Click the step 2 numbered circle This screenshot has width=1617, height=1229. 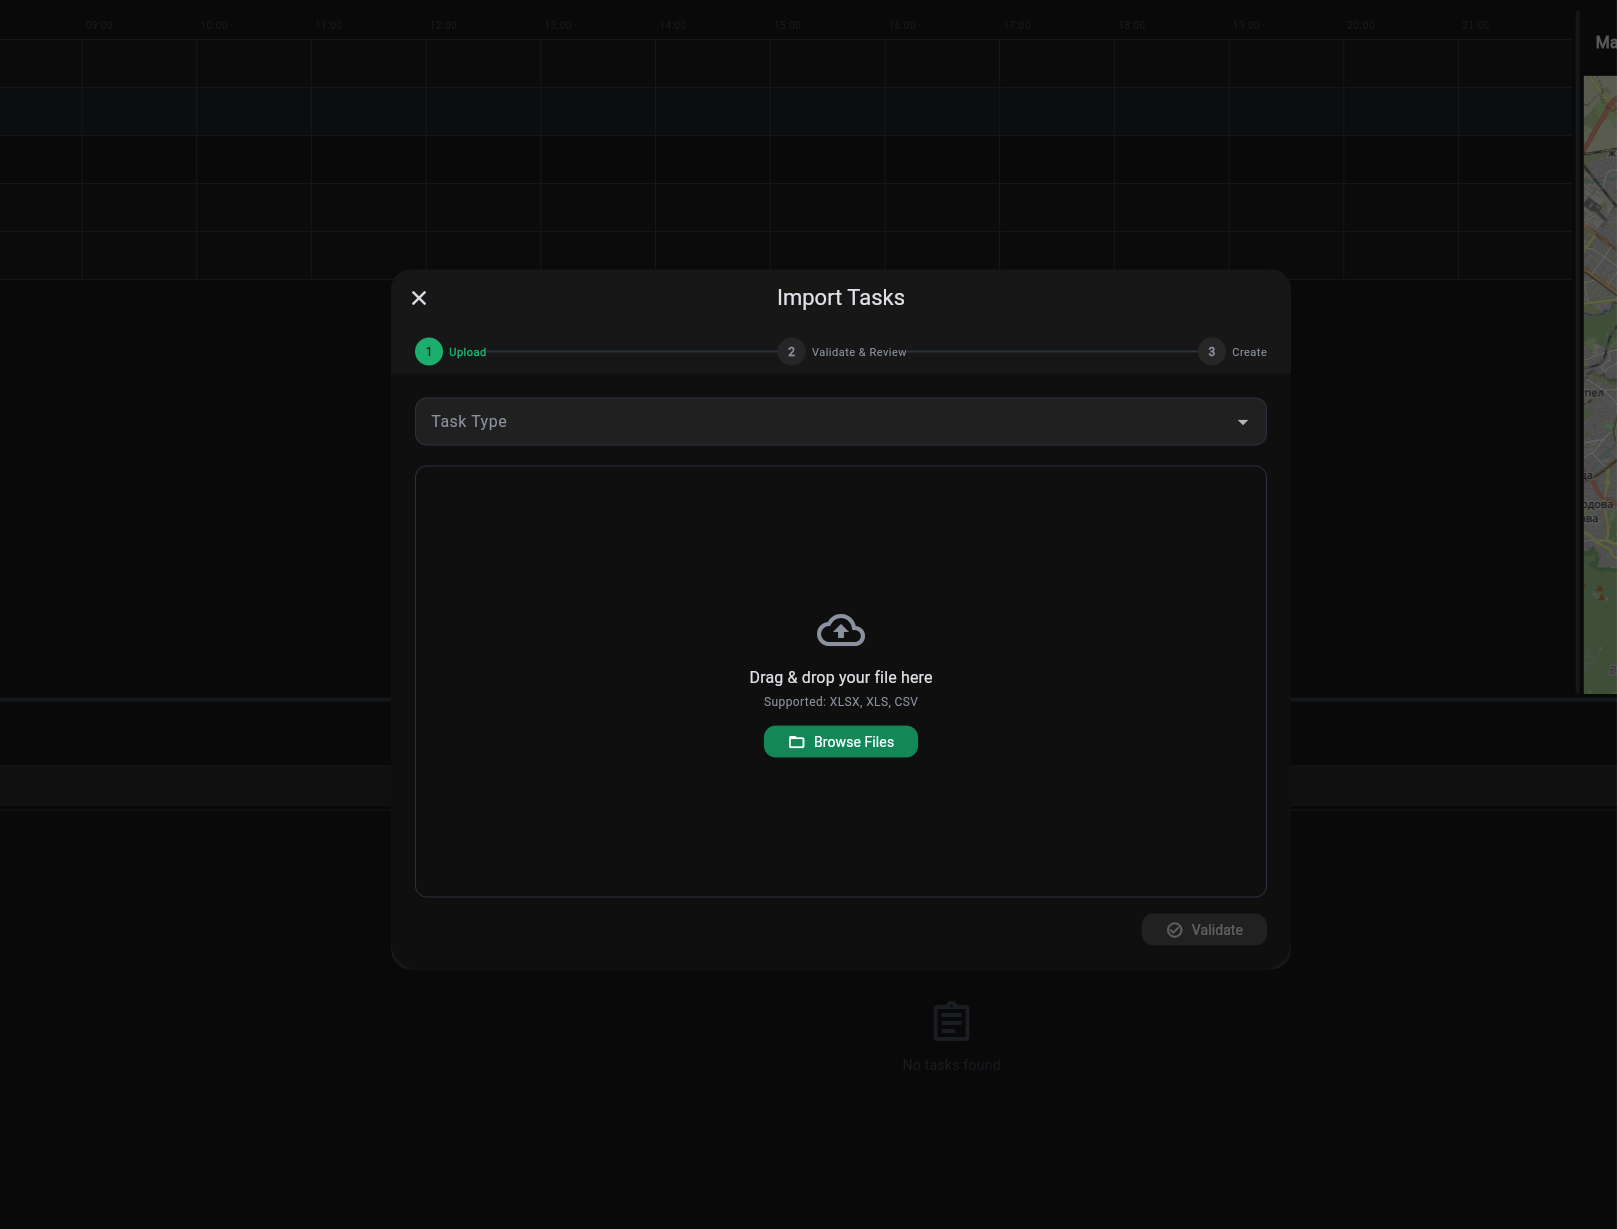click(791, 351)
